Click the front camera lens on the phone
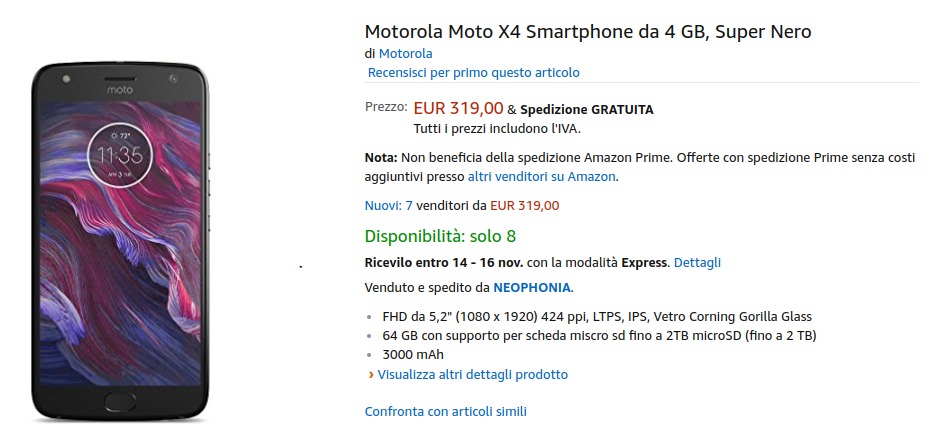 (x=172, y=77)
